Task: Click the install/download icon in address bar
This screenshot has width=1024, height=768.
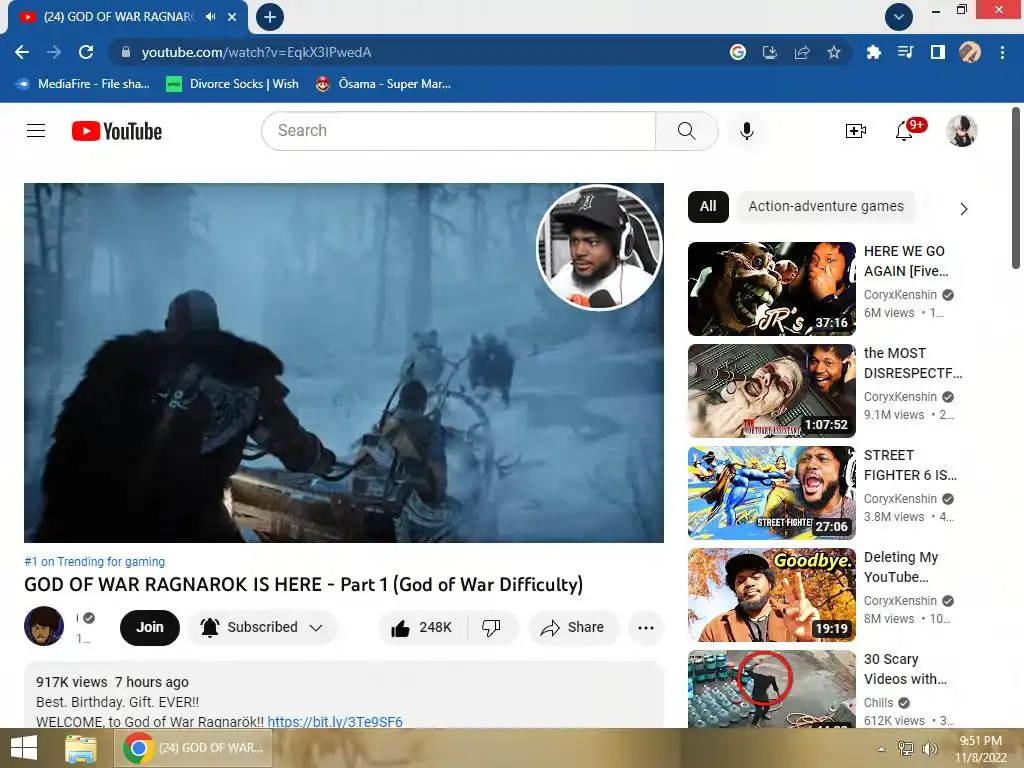Action: point(770,52)
